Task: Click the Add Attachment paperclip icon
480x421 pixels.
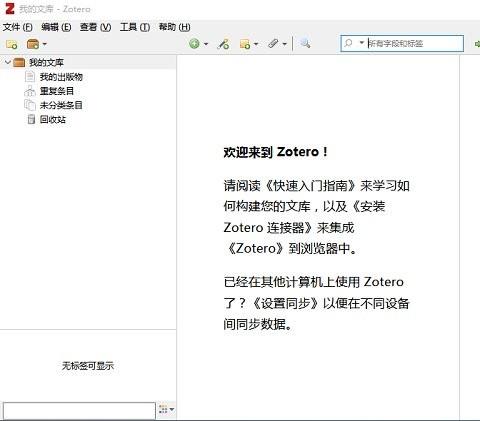Action: point(273,44)
